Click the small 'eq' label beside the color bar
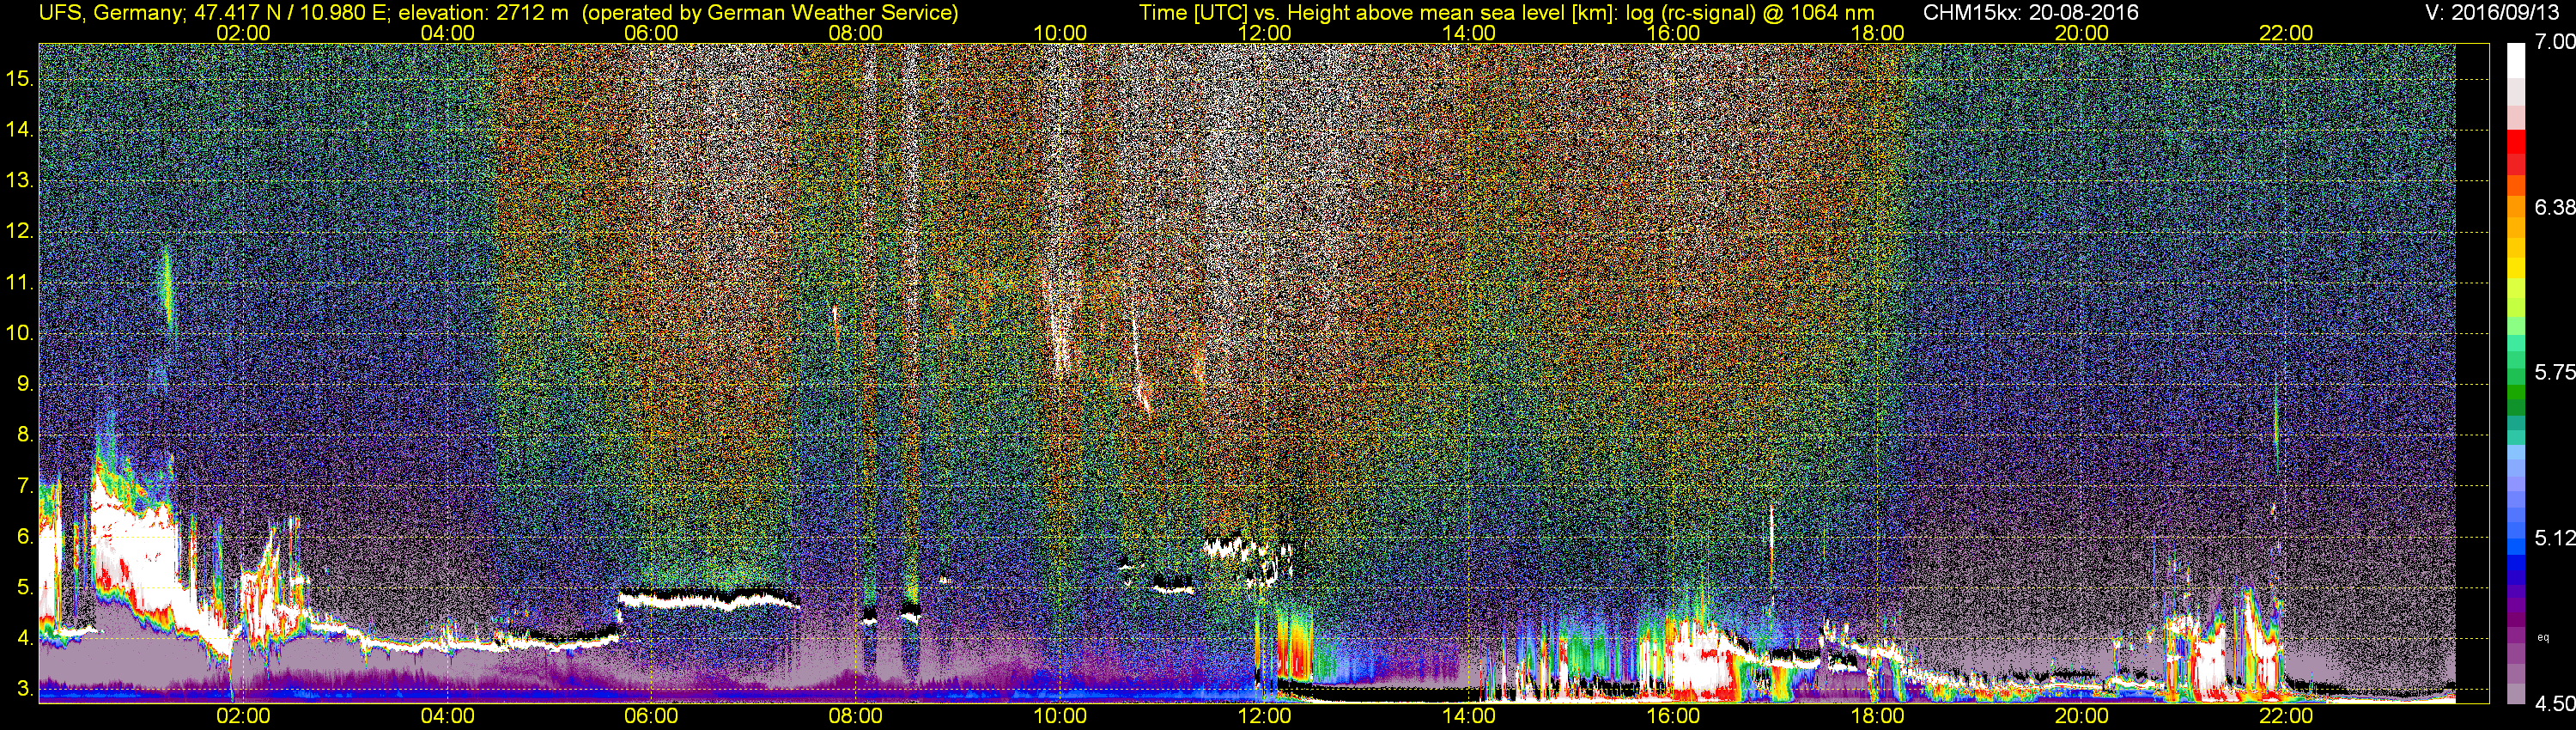The width and height of the screenshot is (2576, 730). 2544,637
